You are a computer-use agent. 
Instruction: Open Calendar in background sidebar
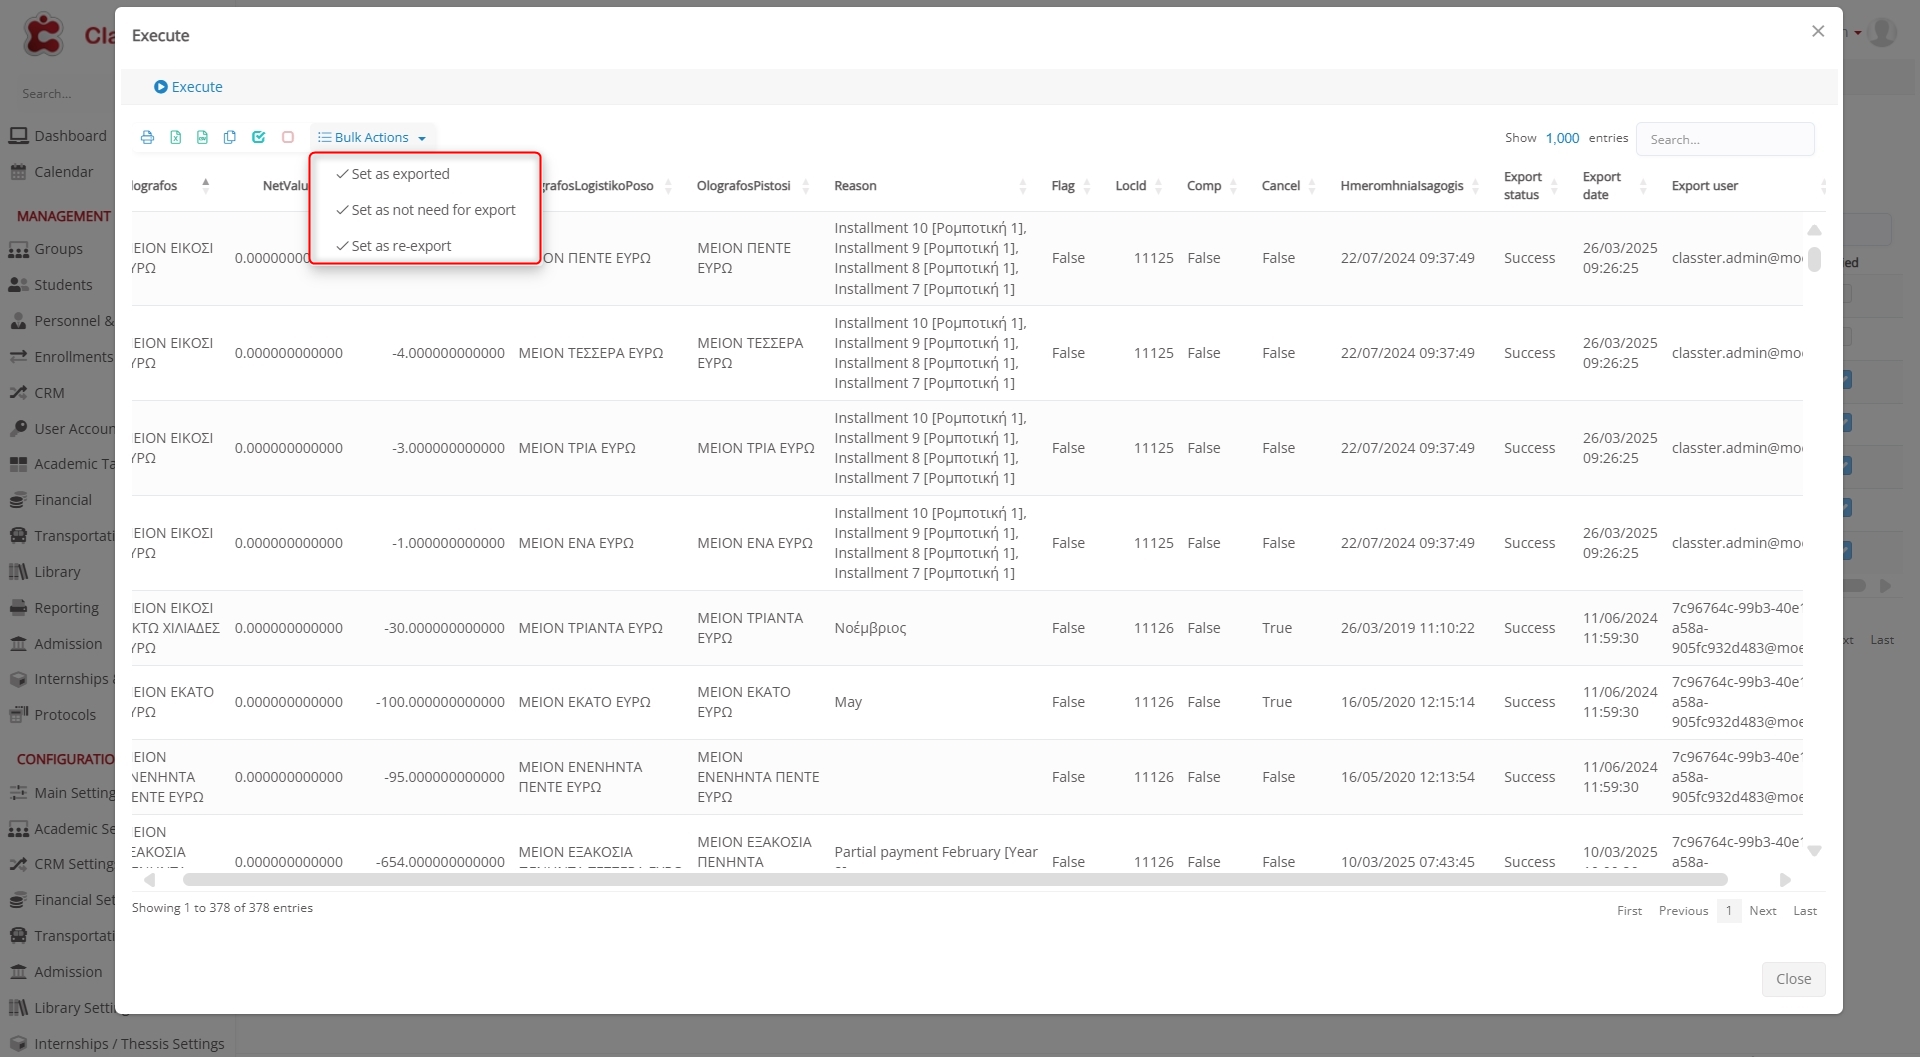pos(52,172)
